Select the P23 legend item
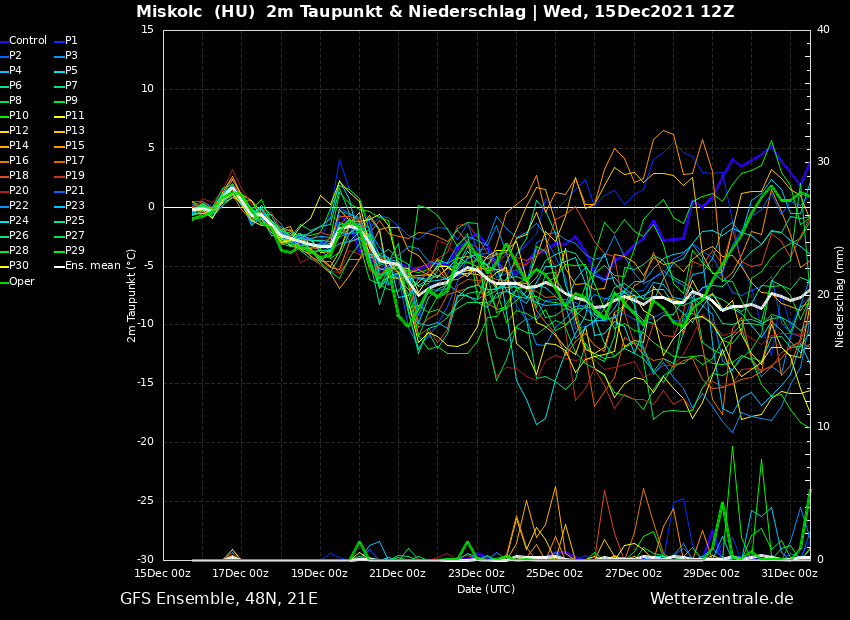850x620 pixels. tap(75, 206)
